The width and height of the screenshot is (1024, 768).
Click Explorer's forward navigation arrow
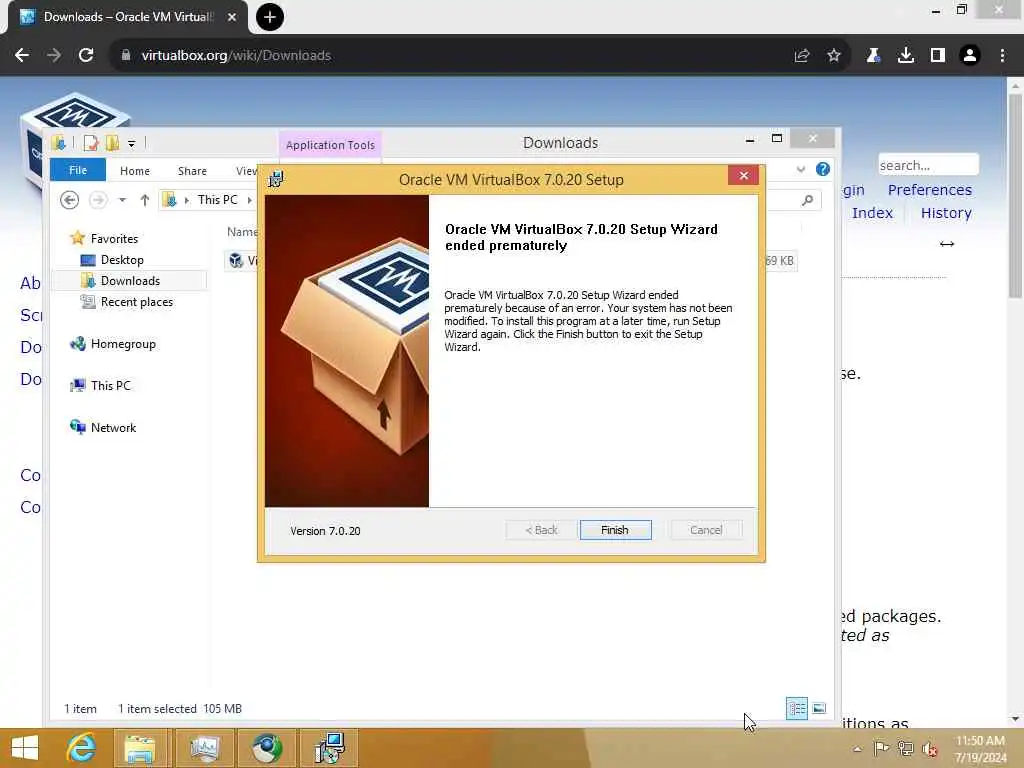point(98,200)
